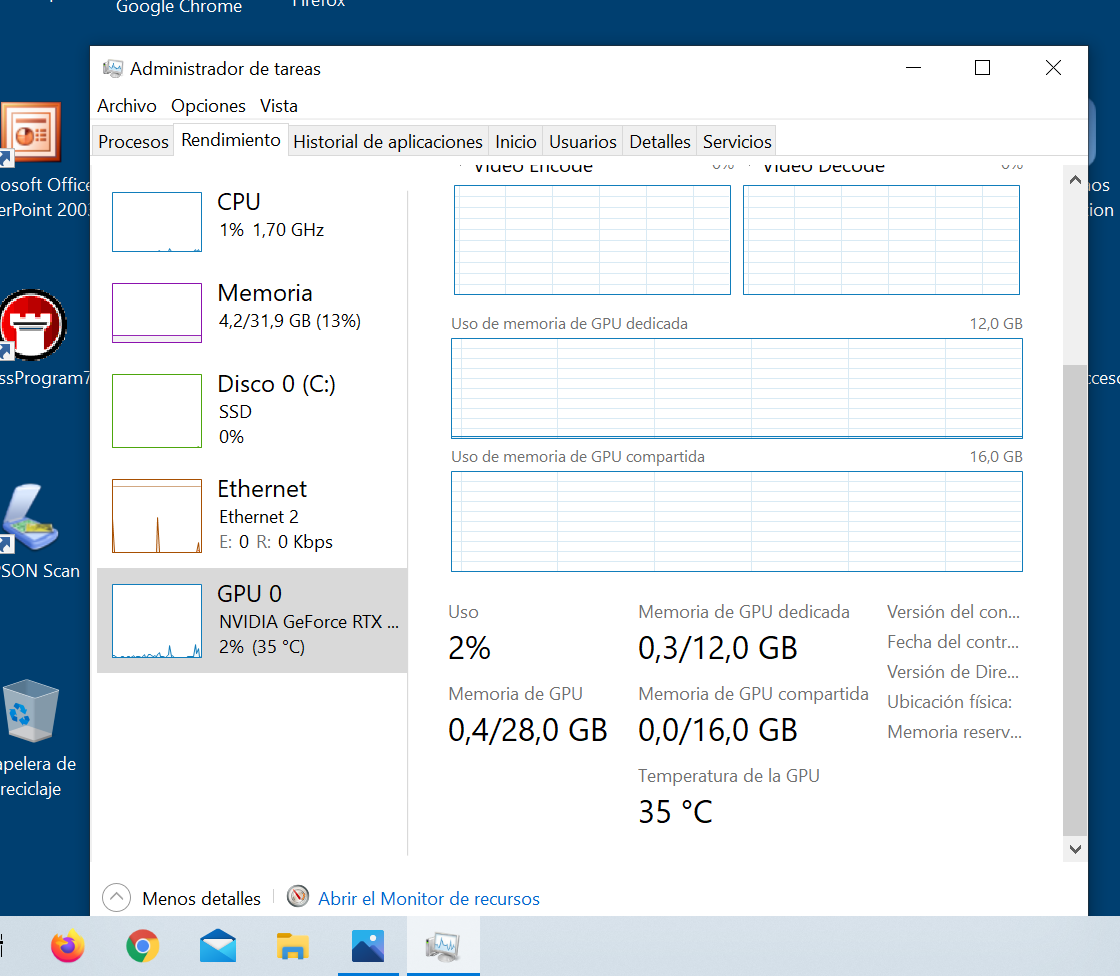This screenshot has height=976, width=1120.
Task: Open the Disco 0 (C:) performance view
Action: pyautogui.click(x=276, y=385)
